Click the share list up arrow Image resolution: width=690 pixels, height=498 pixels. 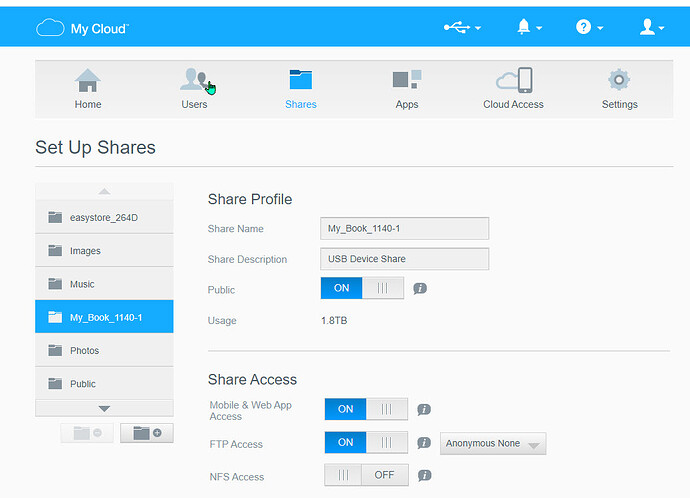pos(104,191)
